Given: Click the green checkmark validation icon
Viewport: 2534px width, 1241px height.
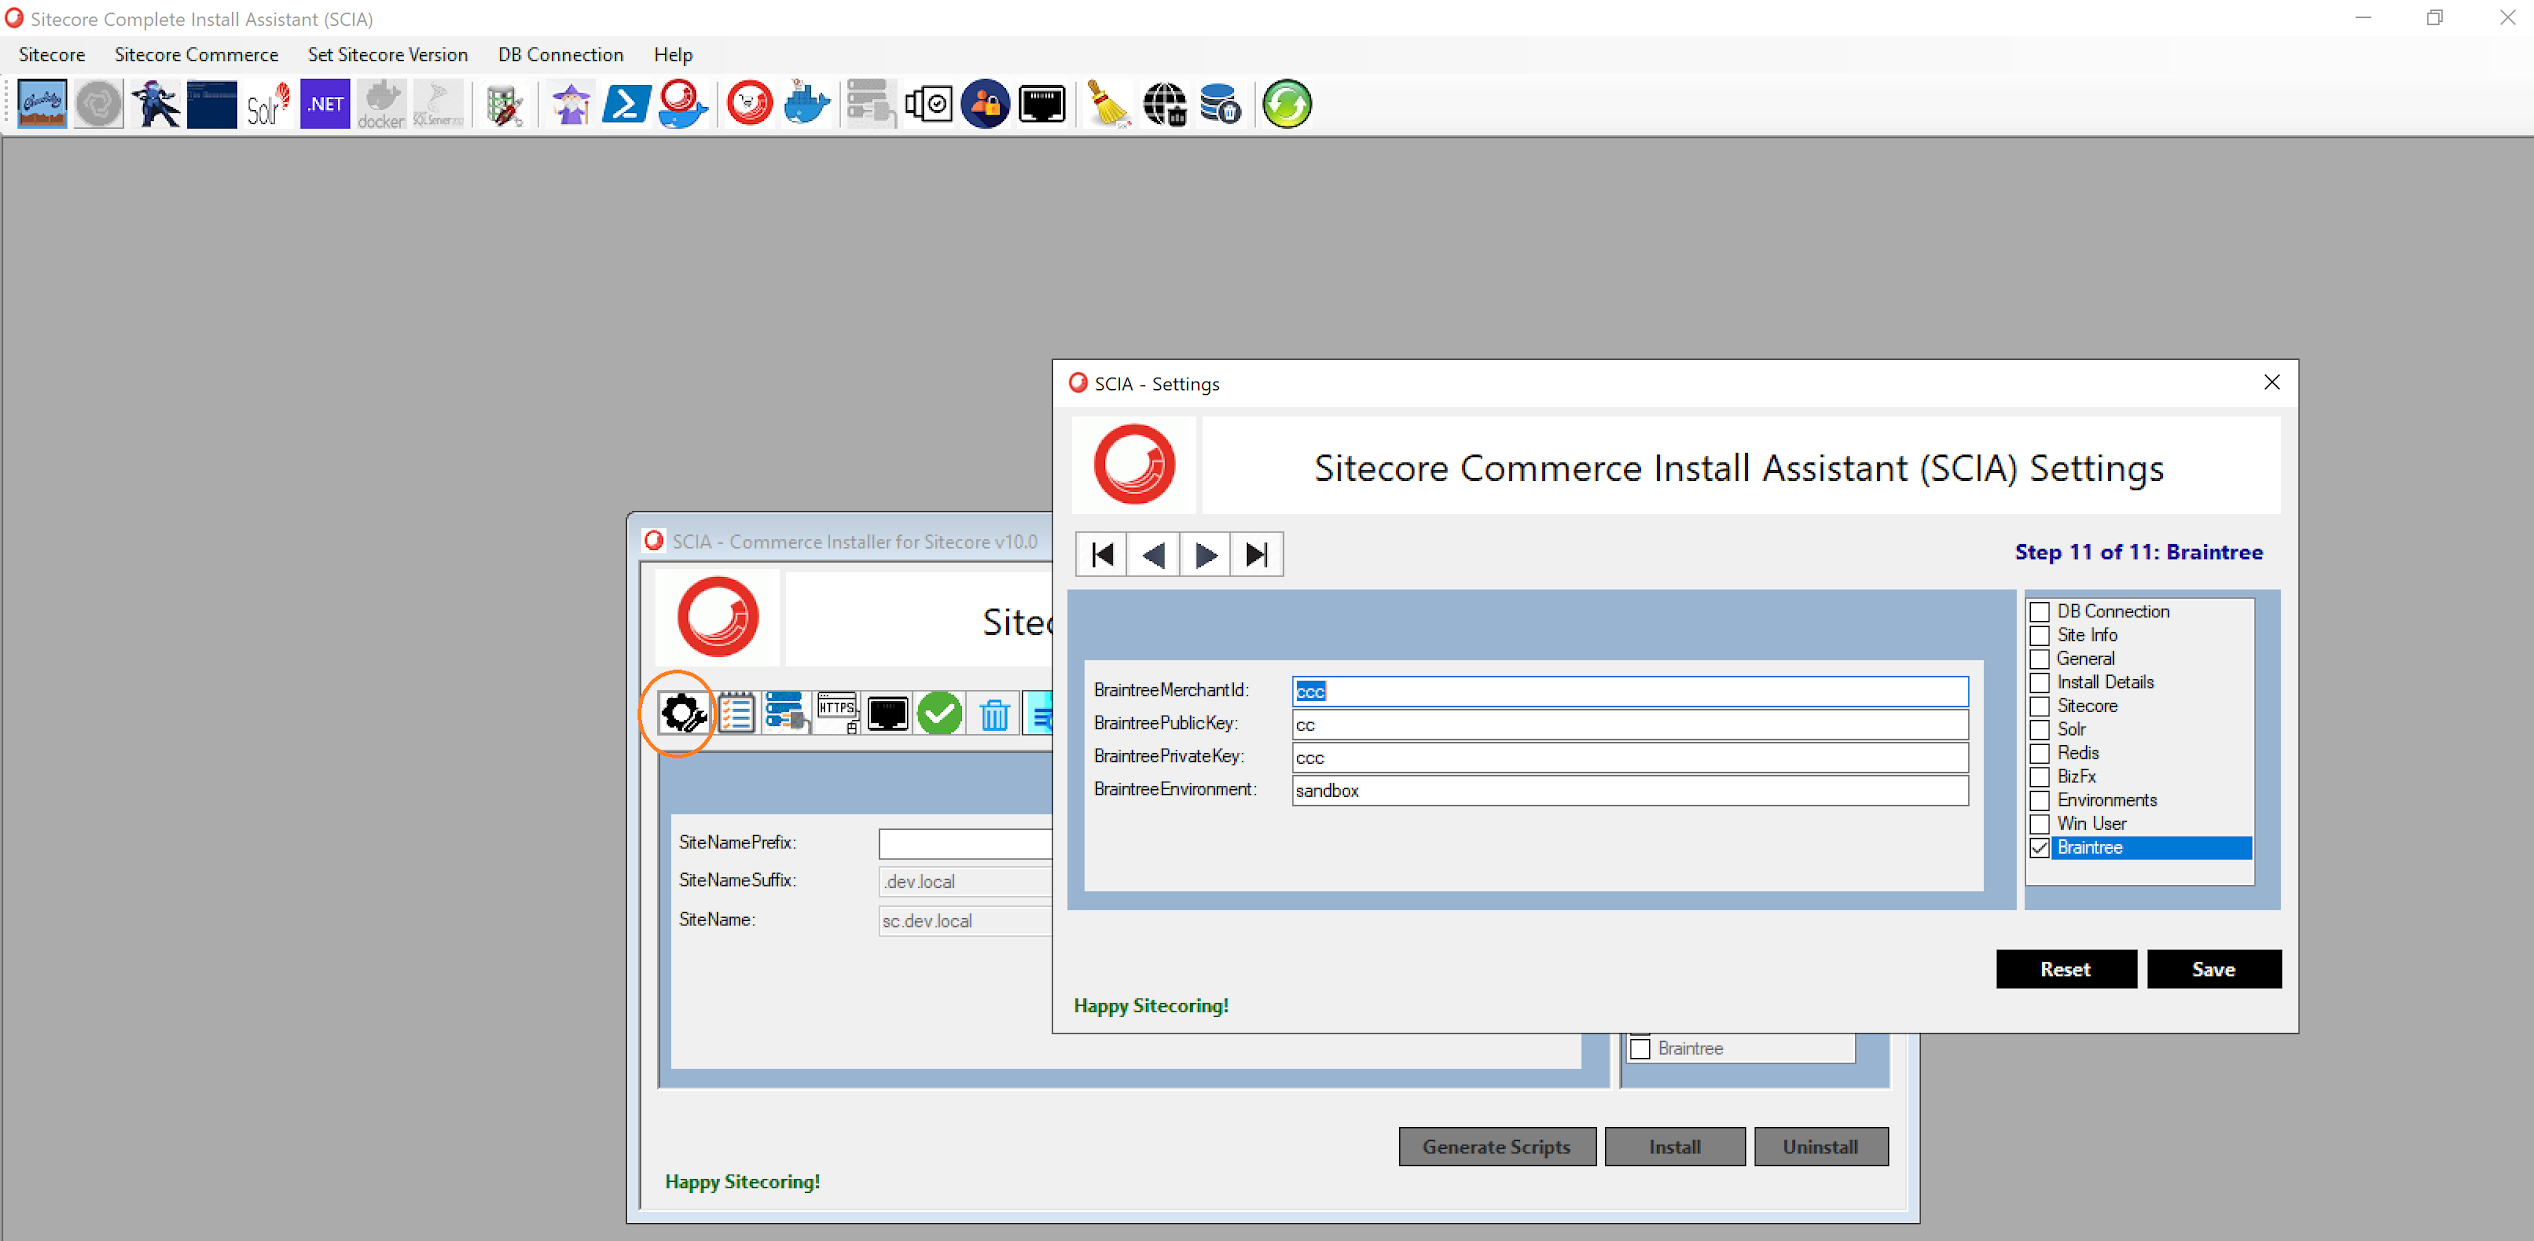Looking at the screenshot, I should 939,714.
